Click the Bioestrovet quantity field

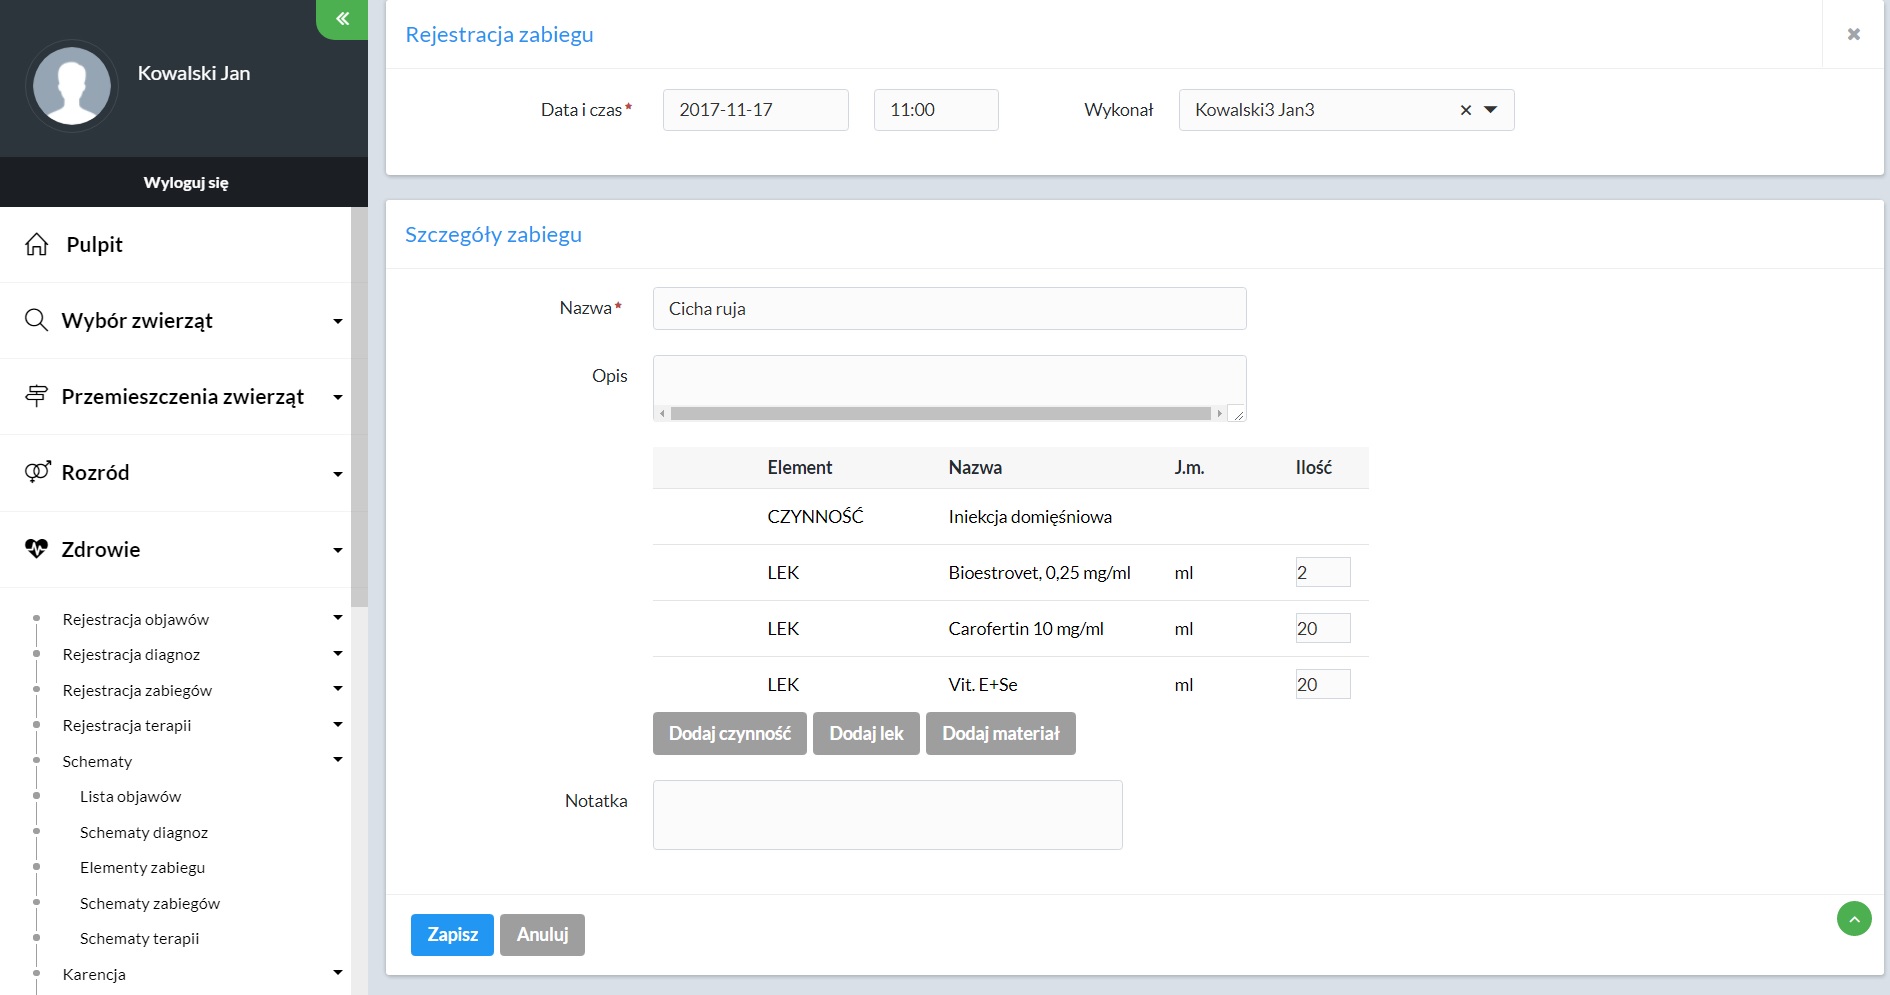pyautogui.click(x=1322, y=572)
